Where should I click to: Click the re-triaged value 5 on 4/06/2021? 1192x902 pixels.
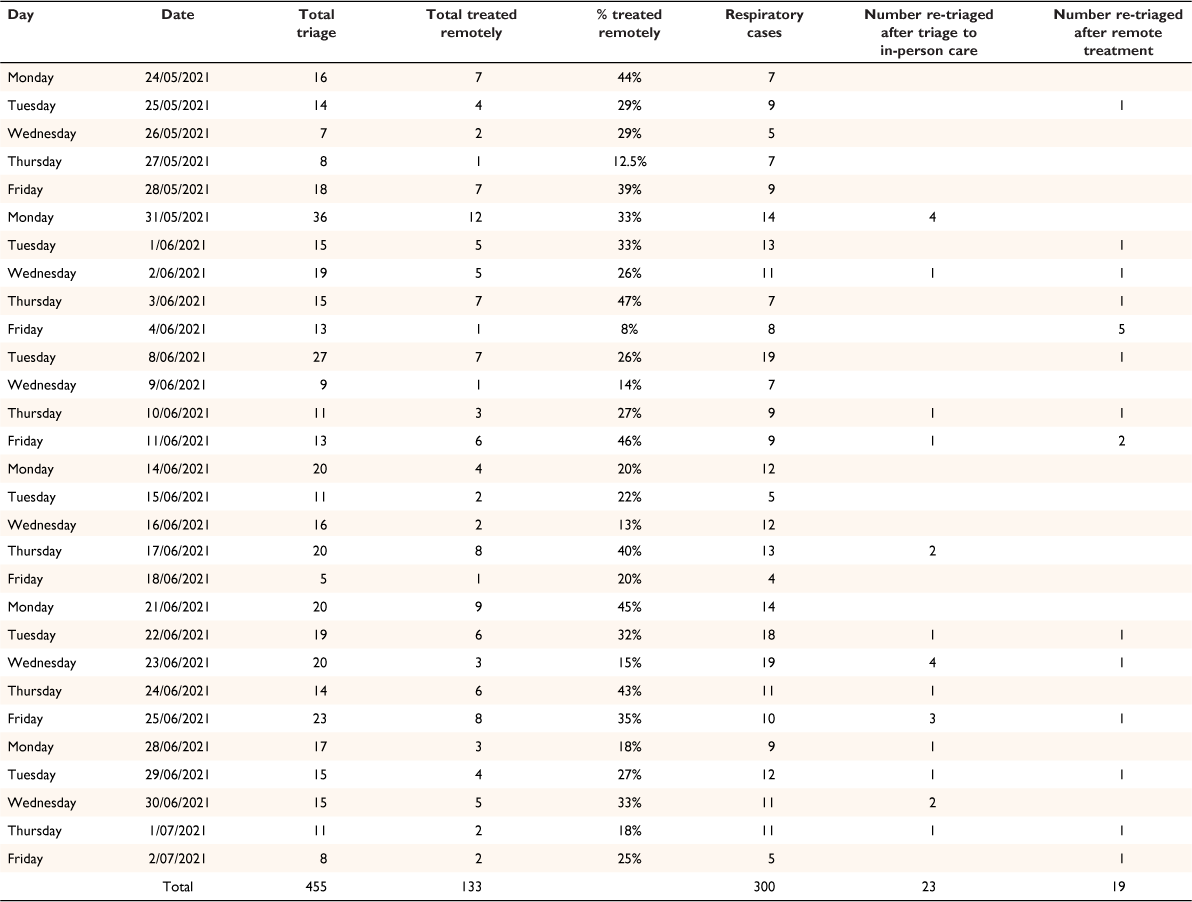[1121, 330]
